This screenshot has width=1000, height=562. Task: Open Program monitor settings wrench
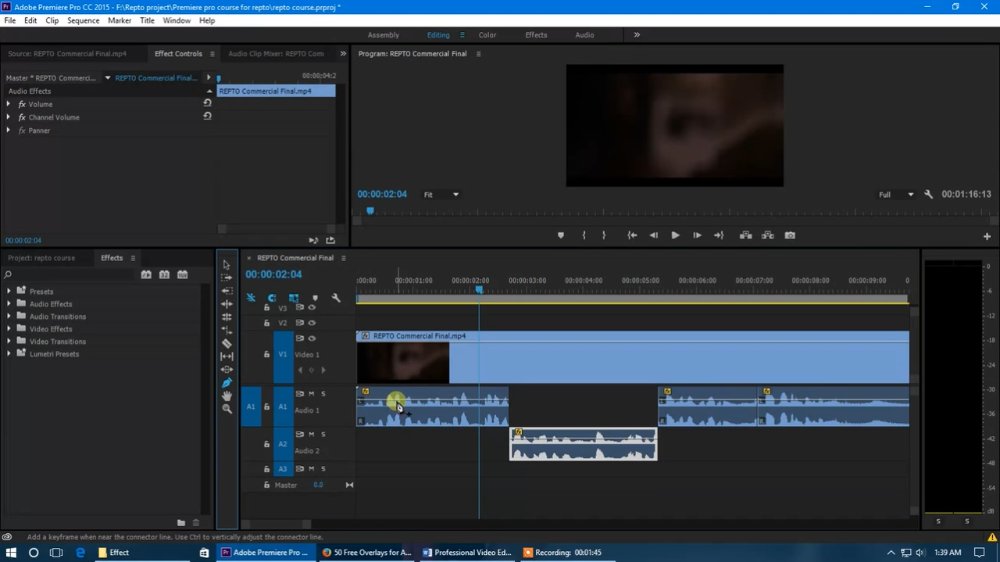coord(929,194)
